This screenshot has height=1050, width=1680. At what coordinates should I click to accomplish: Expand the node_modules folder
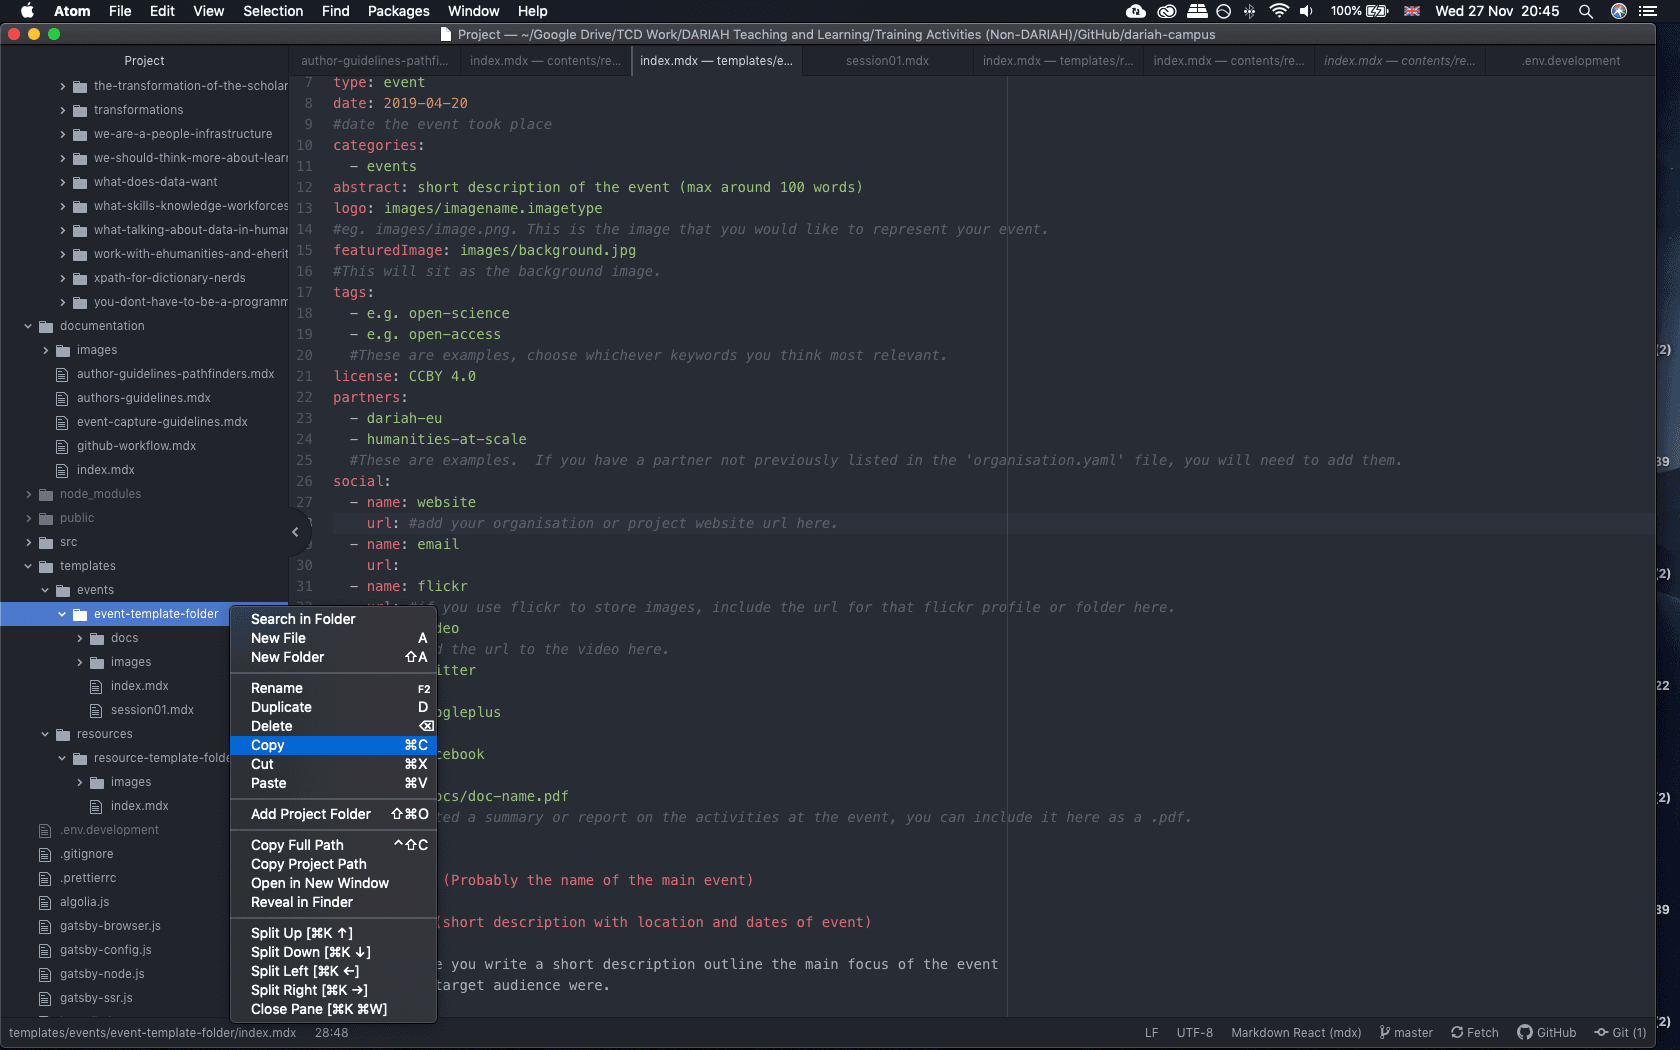pyautogui.click(x=29, y=494)
